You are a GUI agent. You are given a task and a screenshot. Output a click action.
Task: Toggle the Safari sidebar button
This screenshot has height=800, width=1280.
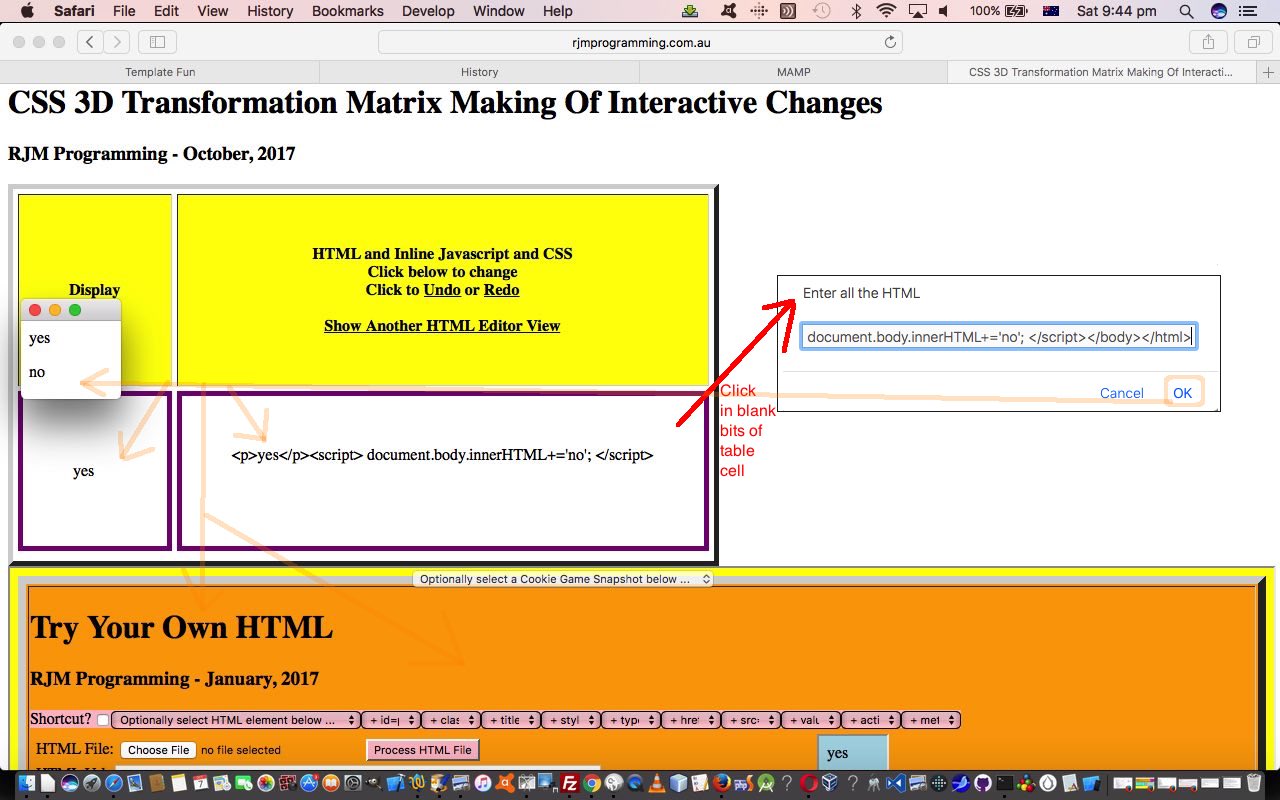pyautogui.click(x=157, y=42)
